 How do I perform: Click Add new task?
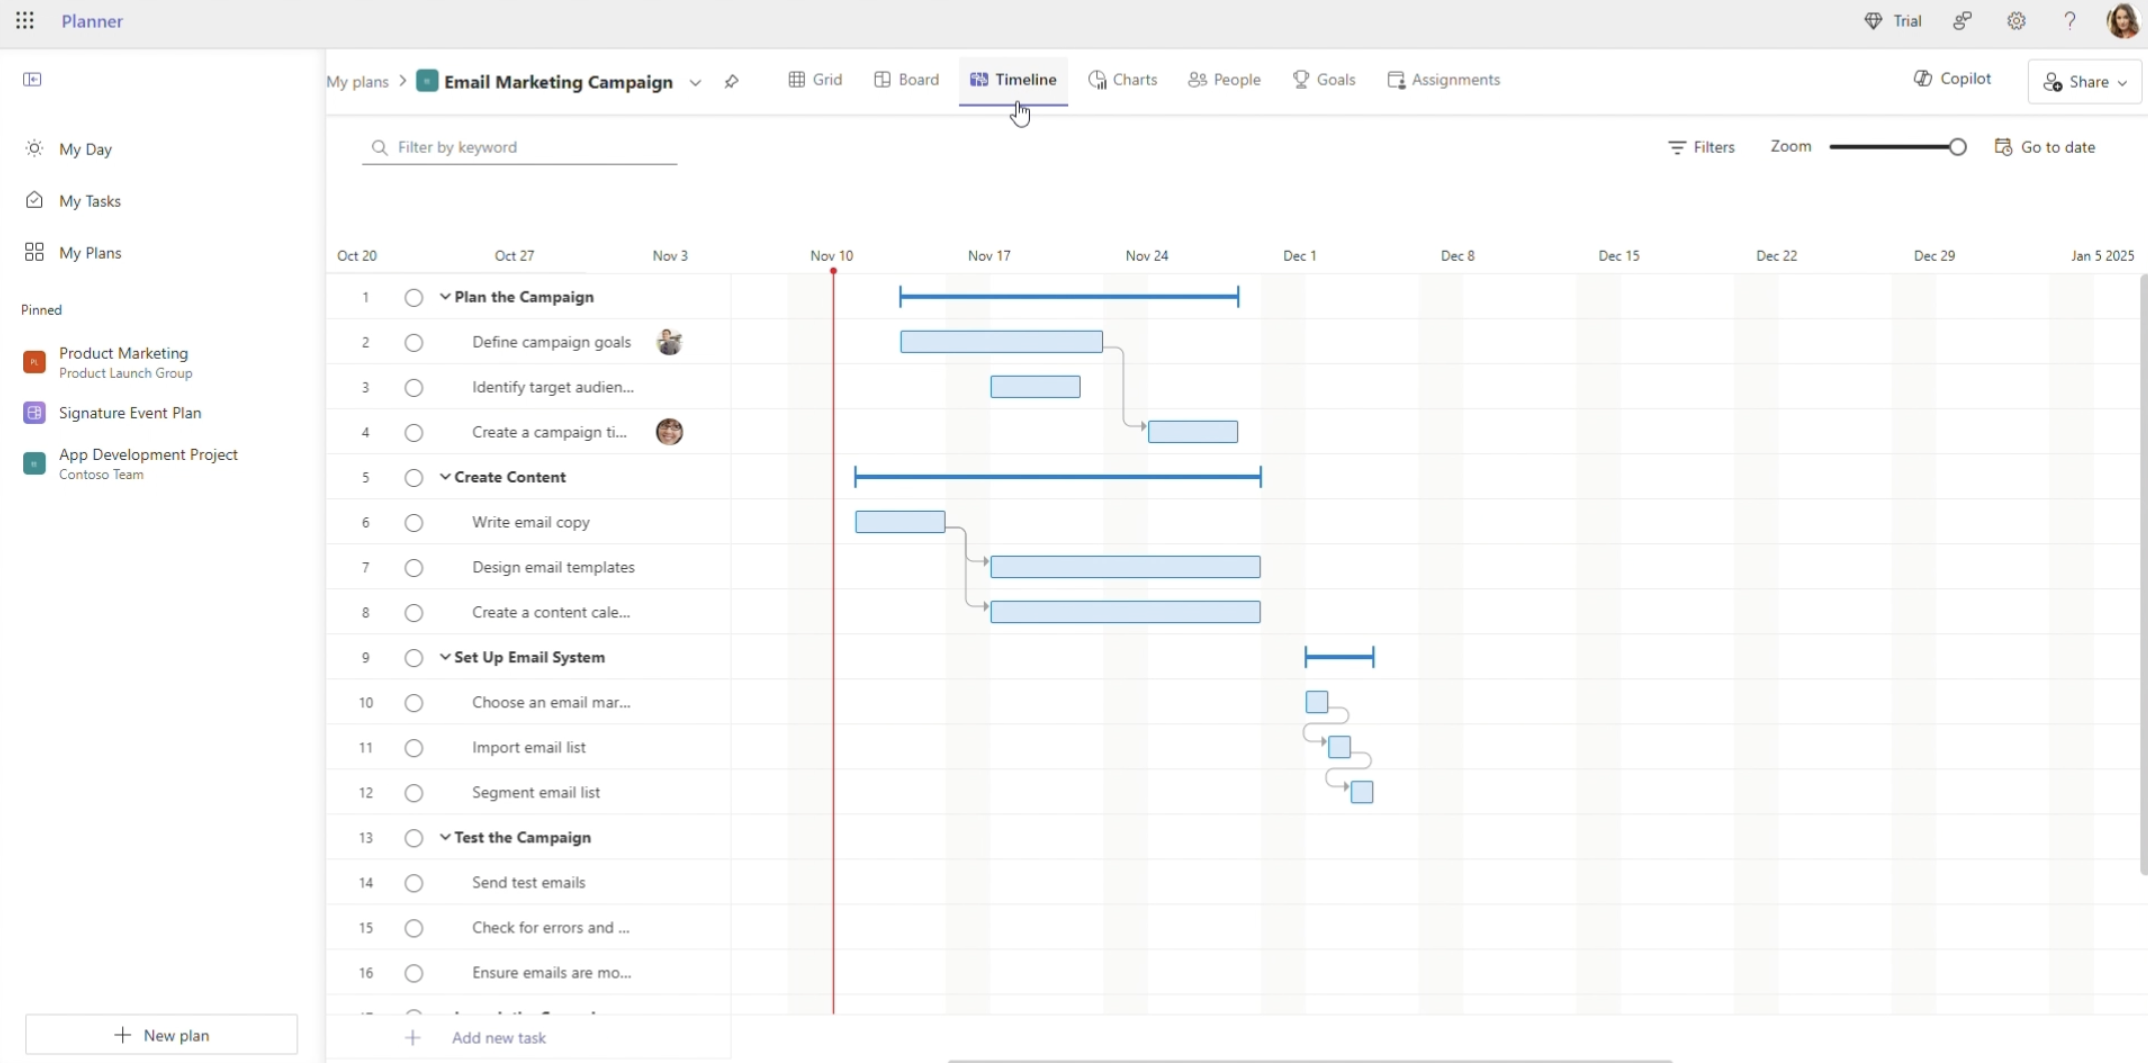click(x=498, y=1038)
